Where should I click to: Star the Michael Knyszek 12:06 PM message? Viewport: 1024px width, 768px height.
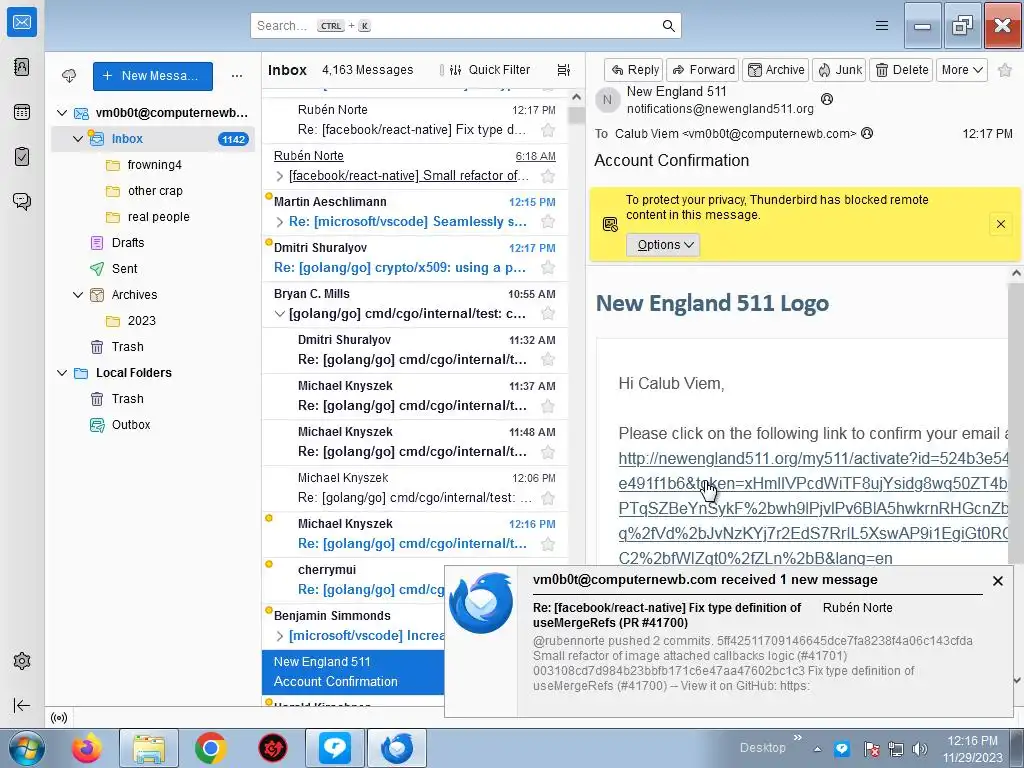(x=548, y=498)
